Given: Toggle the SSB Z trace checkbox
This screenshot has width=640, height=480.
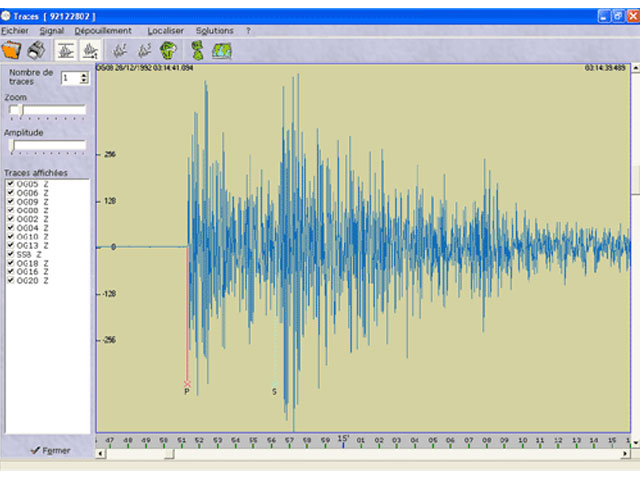Looking at the screenshot, I should (x=10, y=254).
